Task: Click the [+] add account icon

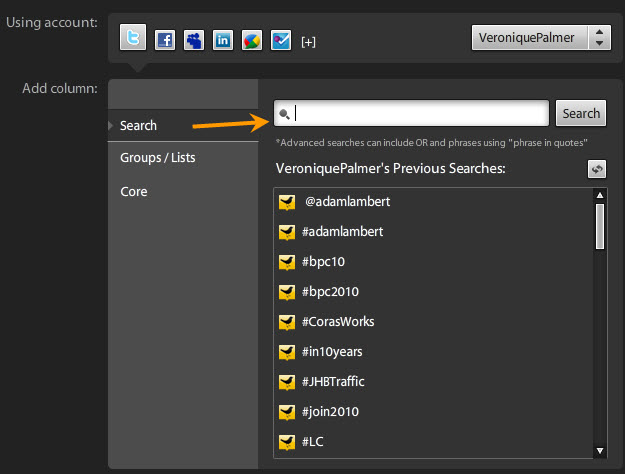Action: (308, 41)
